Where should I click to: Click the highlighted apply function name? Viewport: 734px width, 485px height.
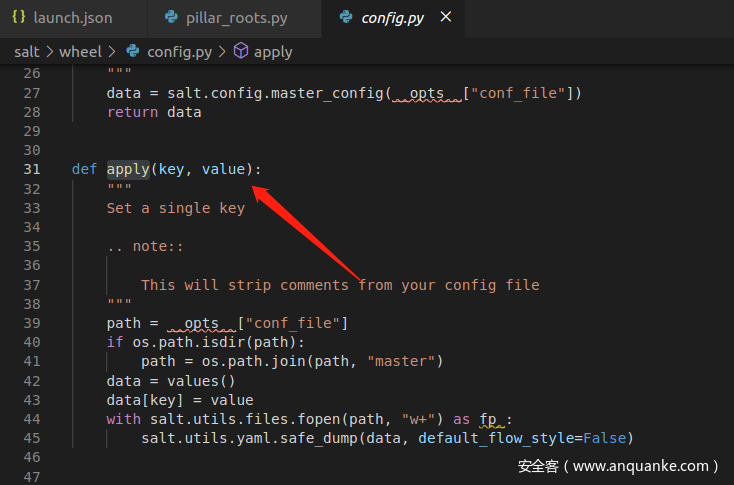pos(128,169)
